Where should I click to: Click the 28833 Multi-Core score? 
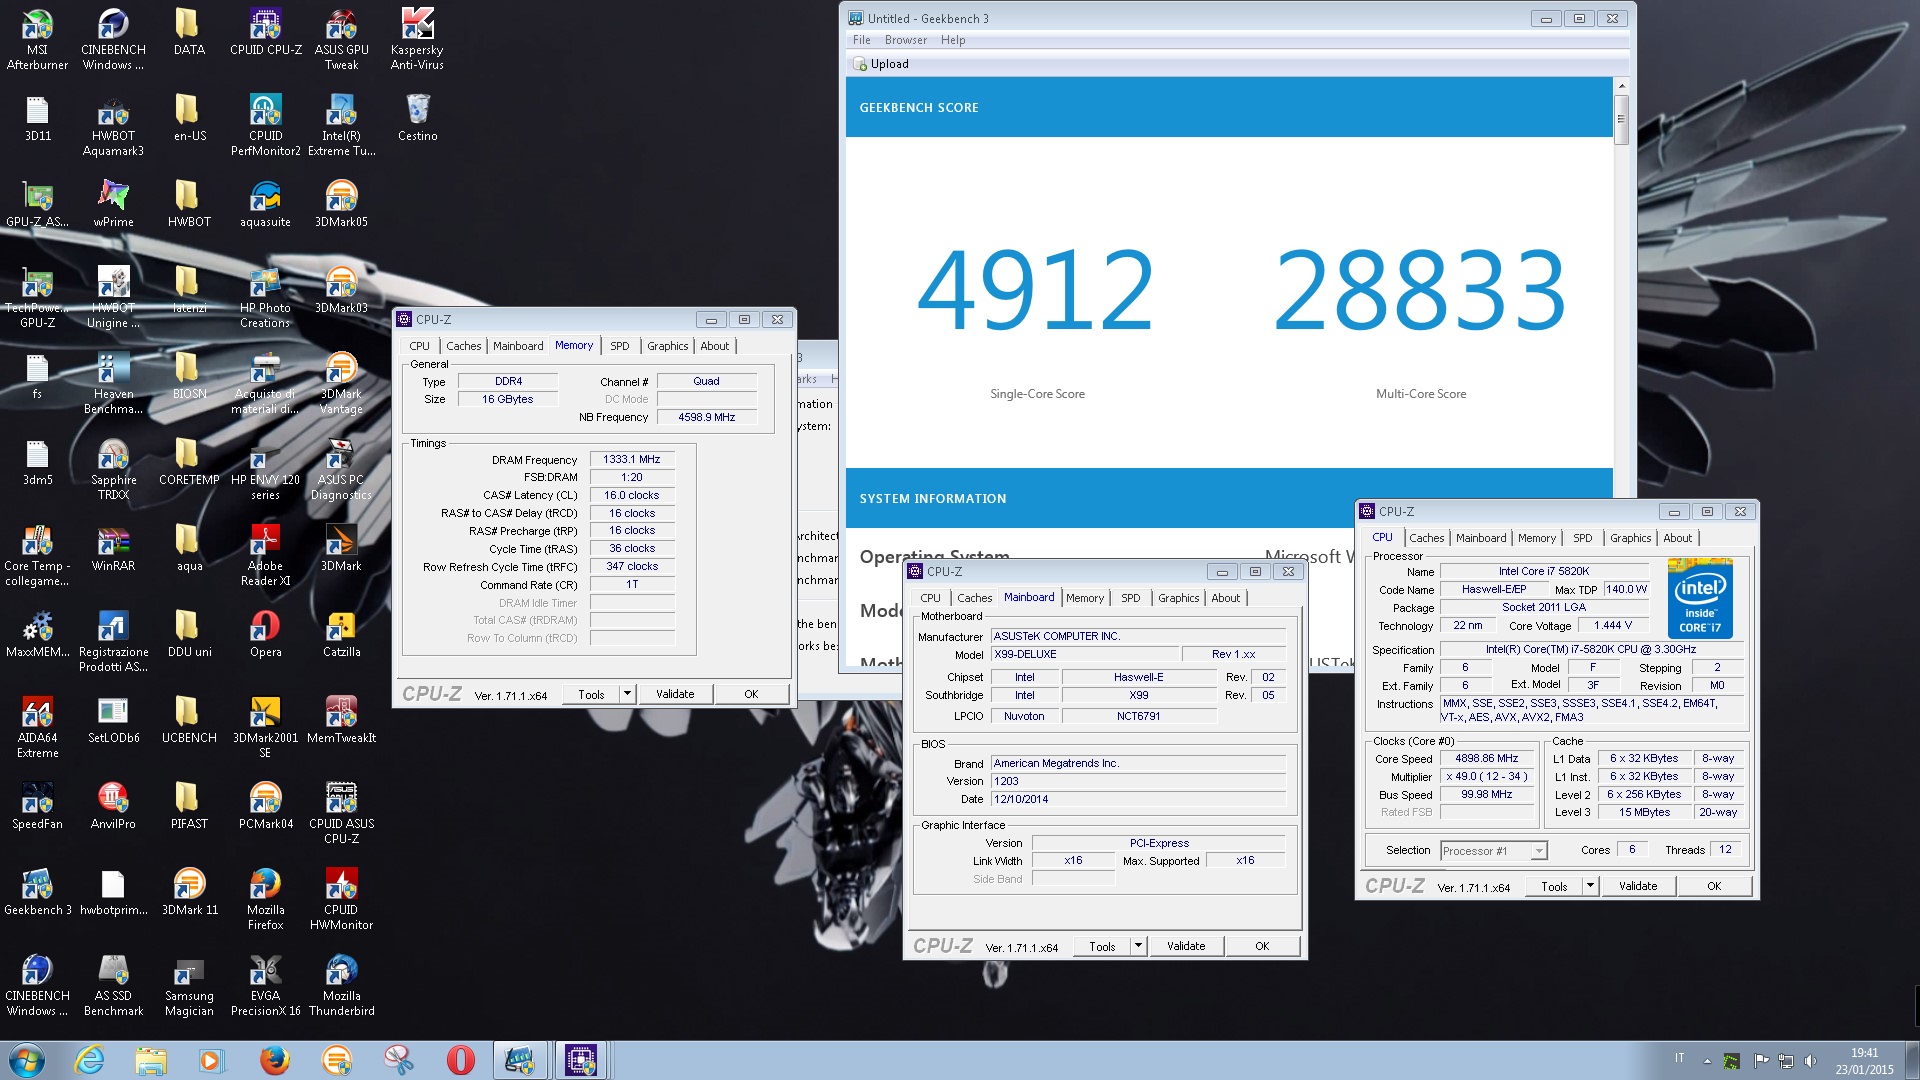[x=1420, y=290]
